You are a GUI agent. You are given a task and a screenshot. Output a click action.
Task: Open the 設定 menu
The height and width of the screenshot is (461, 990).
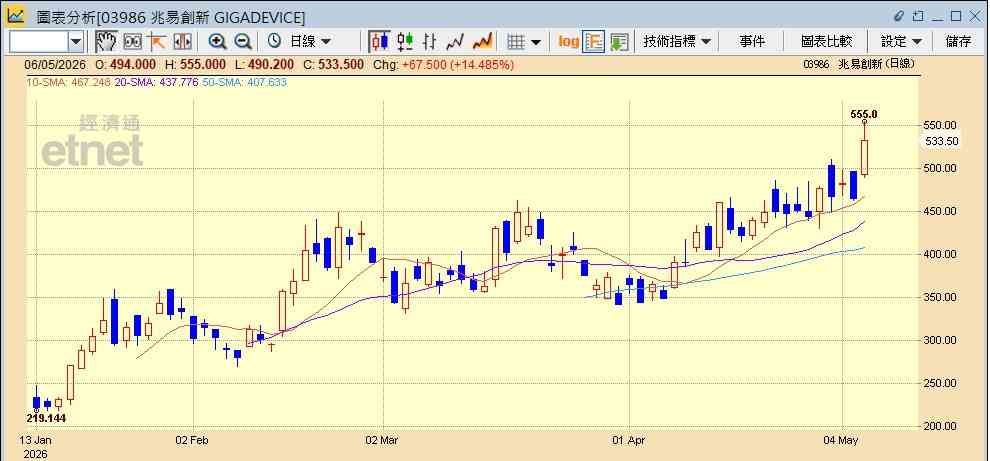tap(901, 42)
